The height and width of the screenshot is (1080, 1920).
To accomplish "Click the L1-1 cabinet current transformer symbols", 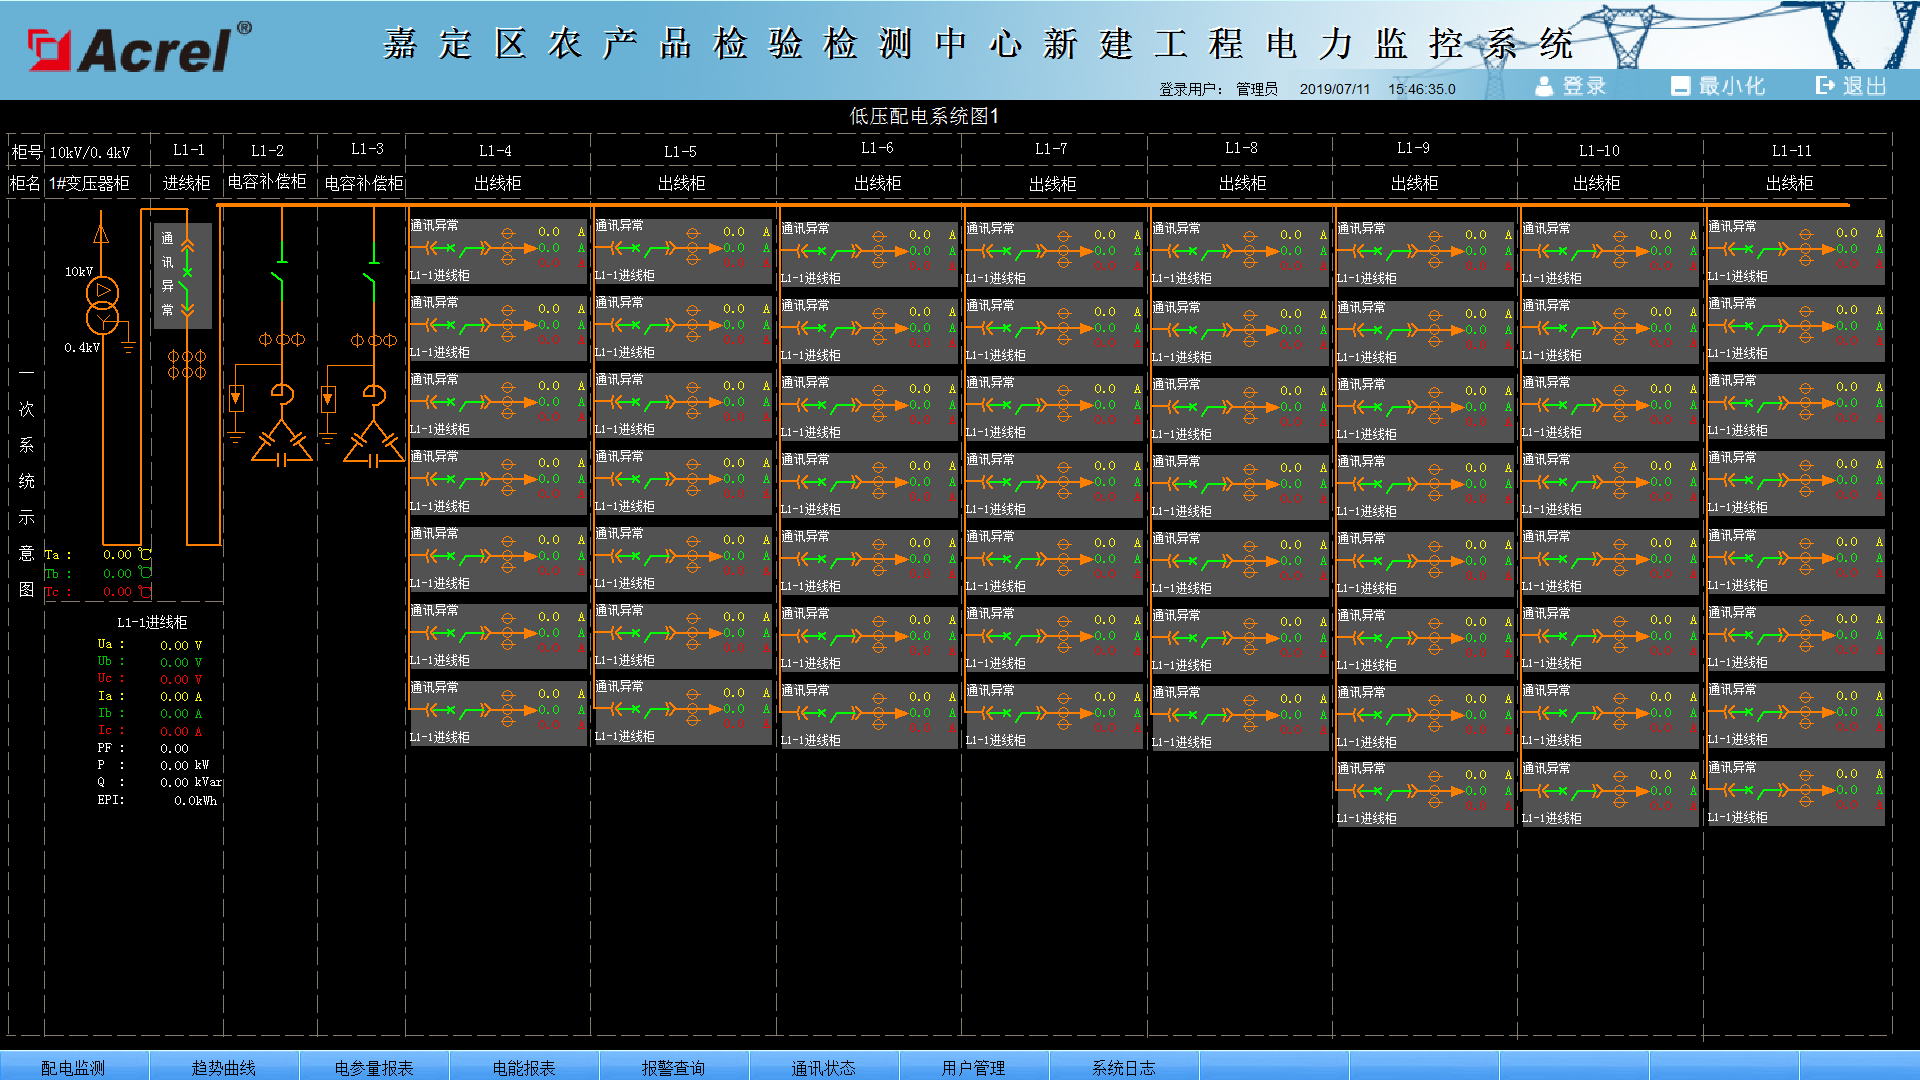I will click(187, 364).
